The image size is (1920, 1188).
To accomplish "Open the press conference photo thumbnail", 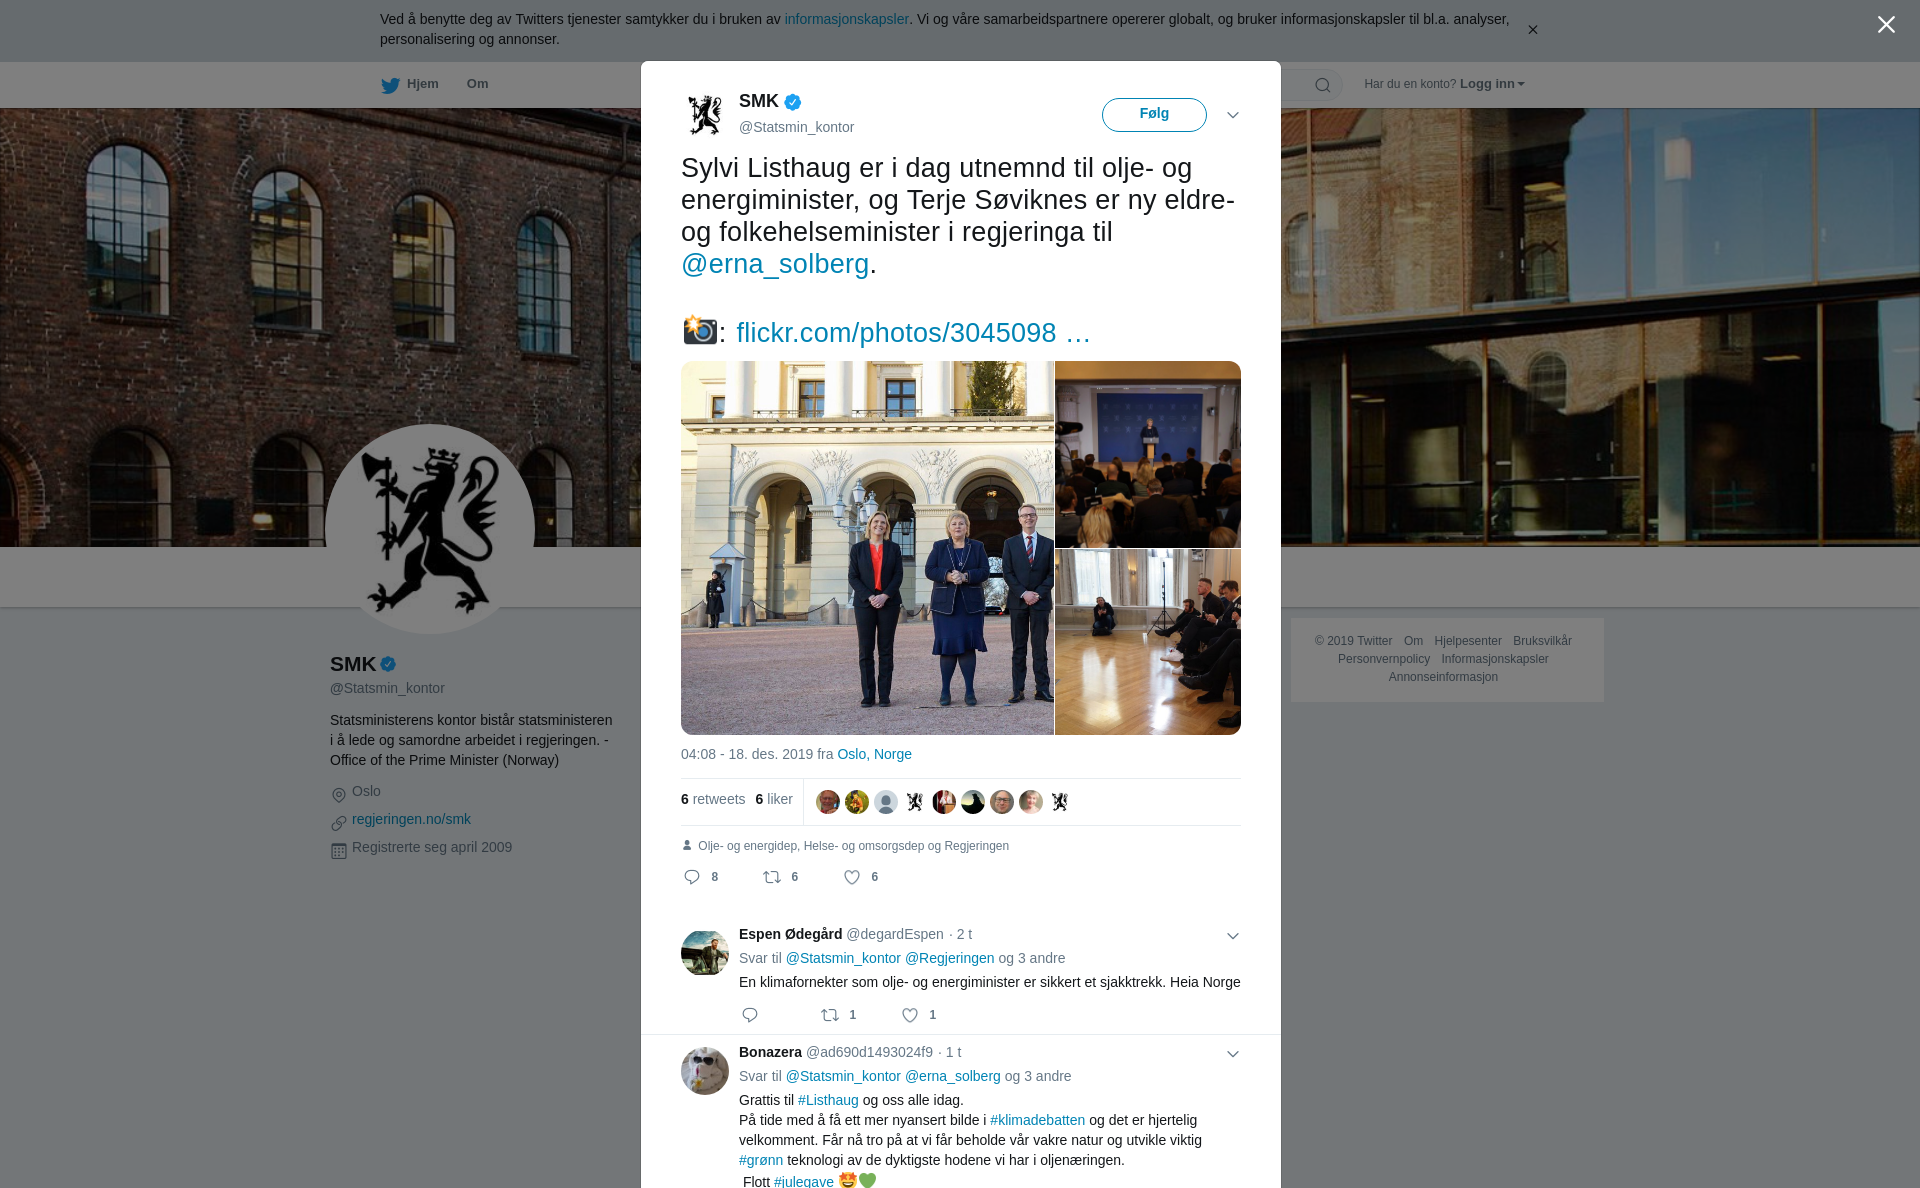I will 1148,454.
